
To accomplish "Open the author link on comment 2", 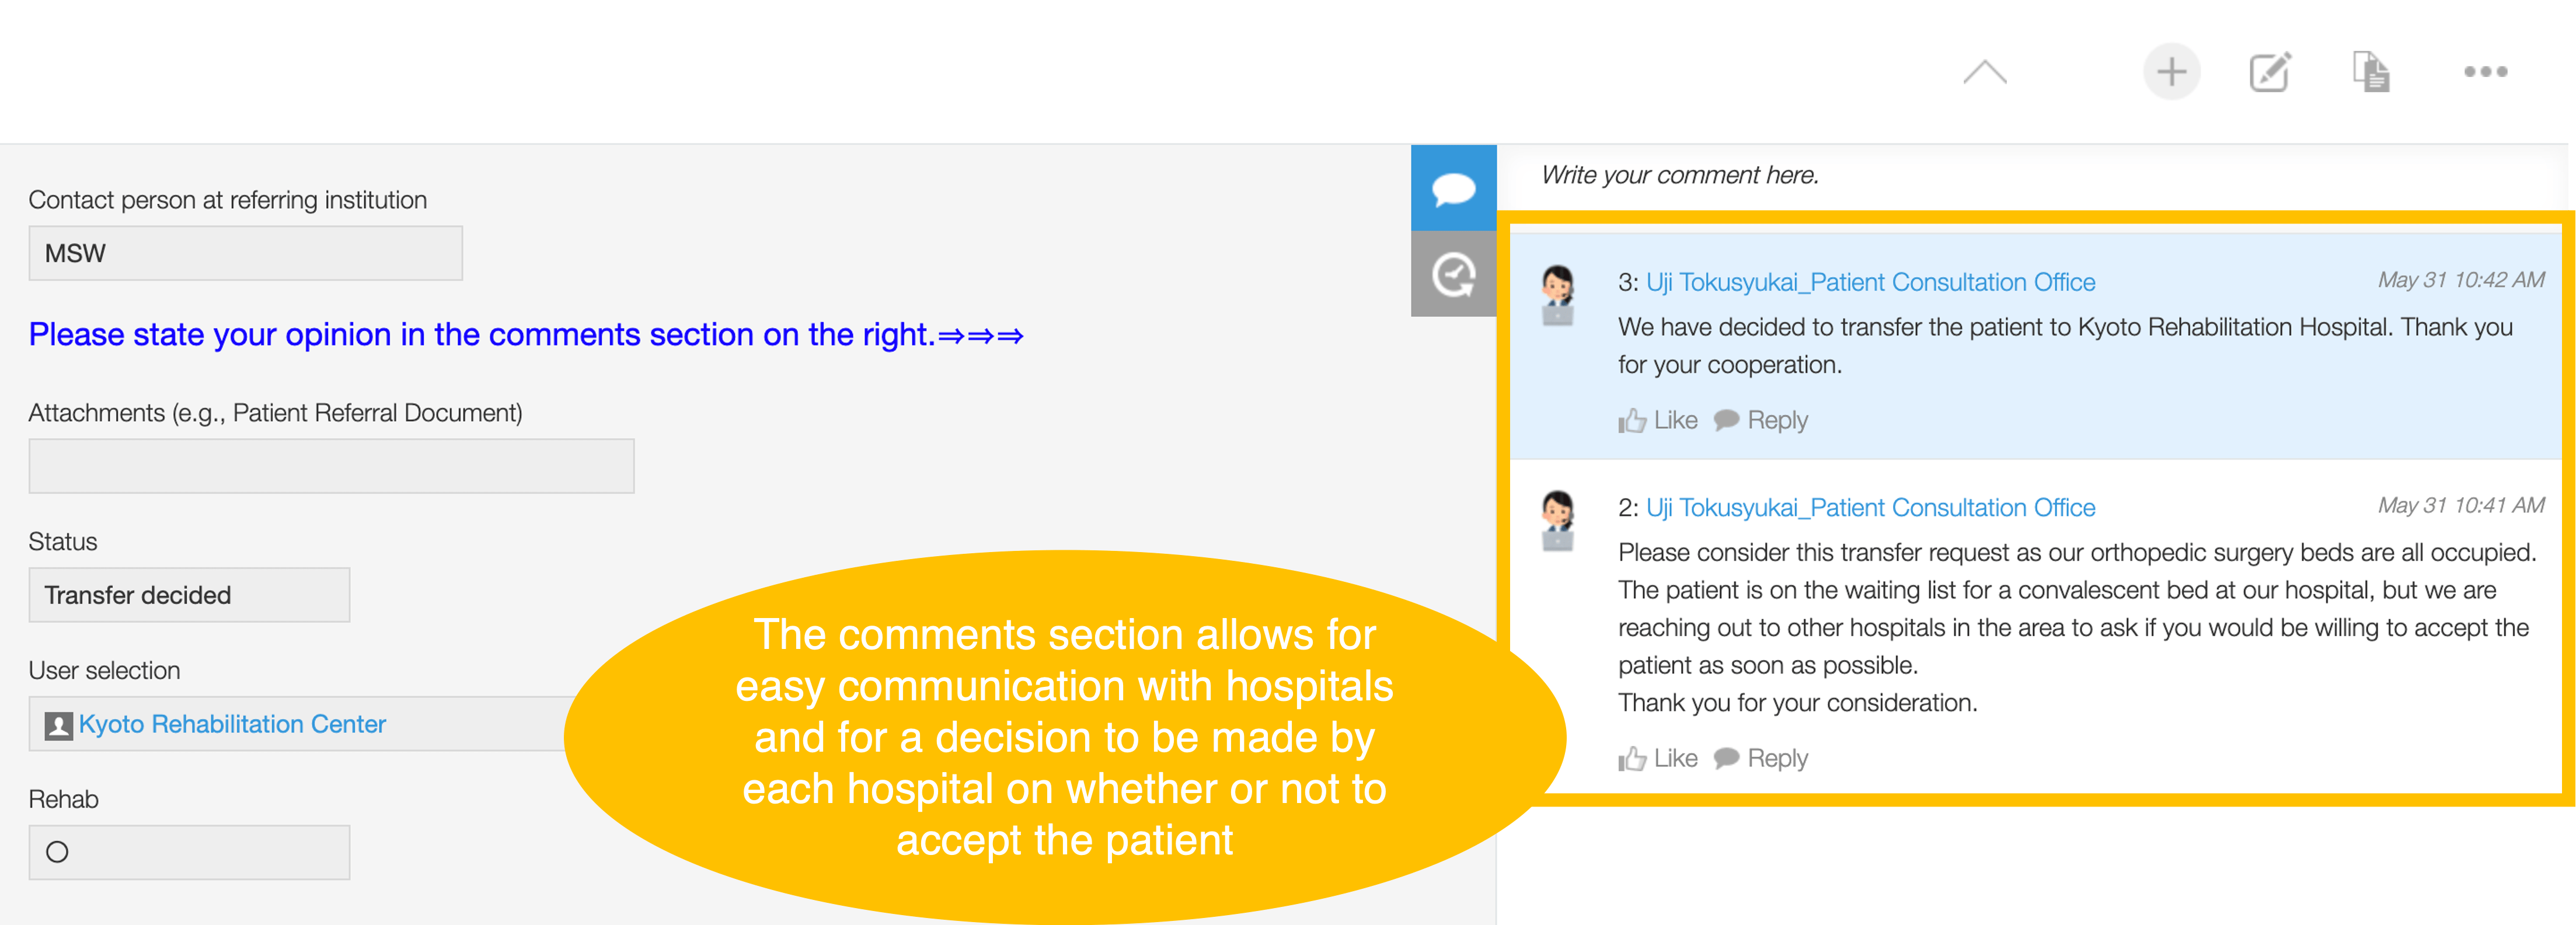I will [x=1870, y=507].
